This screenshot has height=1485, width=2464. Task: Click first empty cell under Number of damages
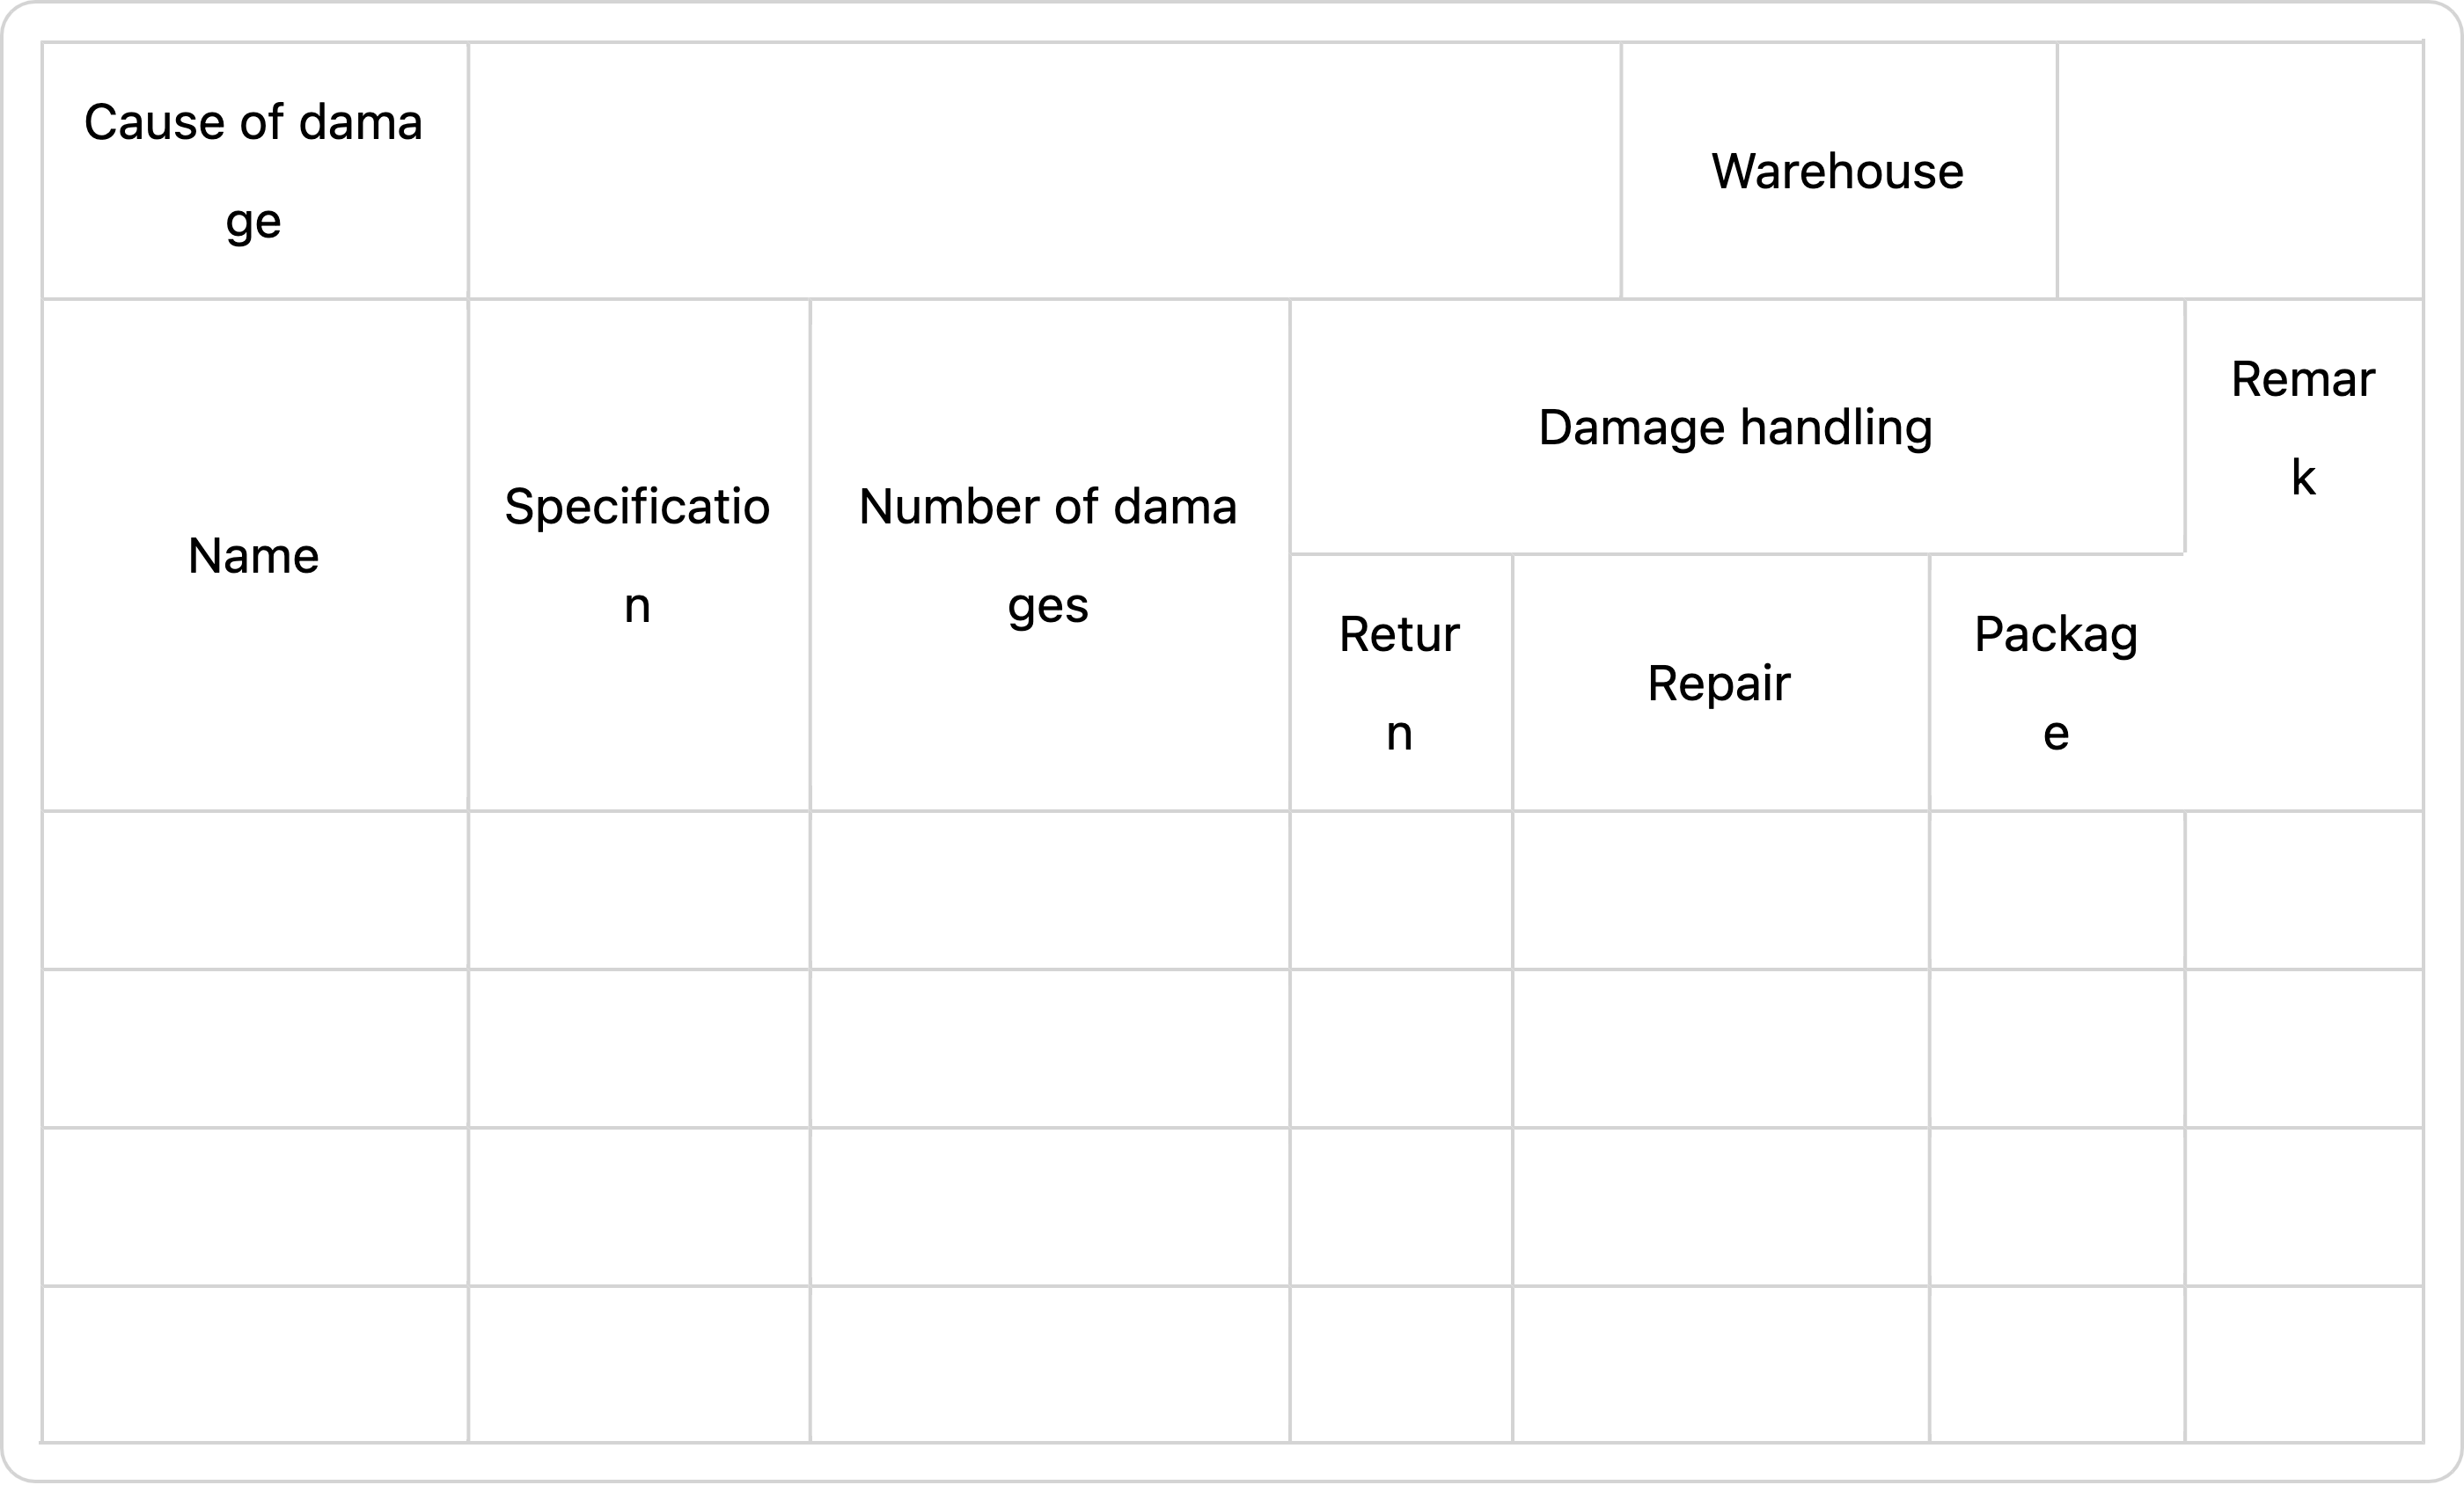(1048, 890)
